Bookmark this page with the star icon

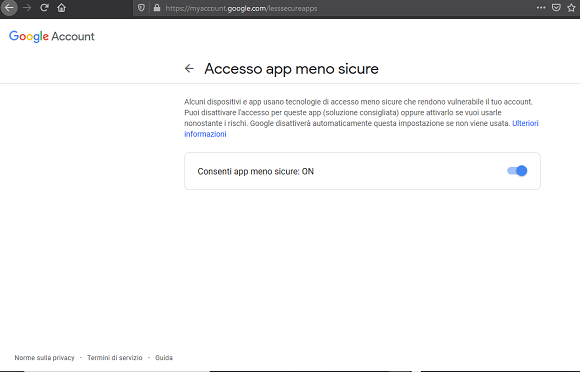pyautogui.click(x=571, y=7)
